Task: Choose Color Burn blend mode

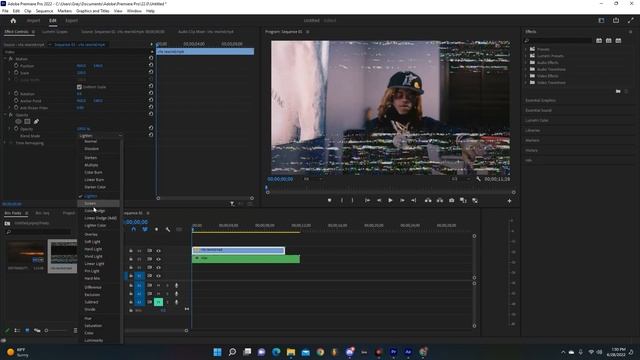Action: (x=93, y=172)
